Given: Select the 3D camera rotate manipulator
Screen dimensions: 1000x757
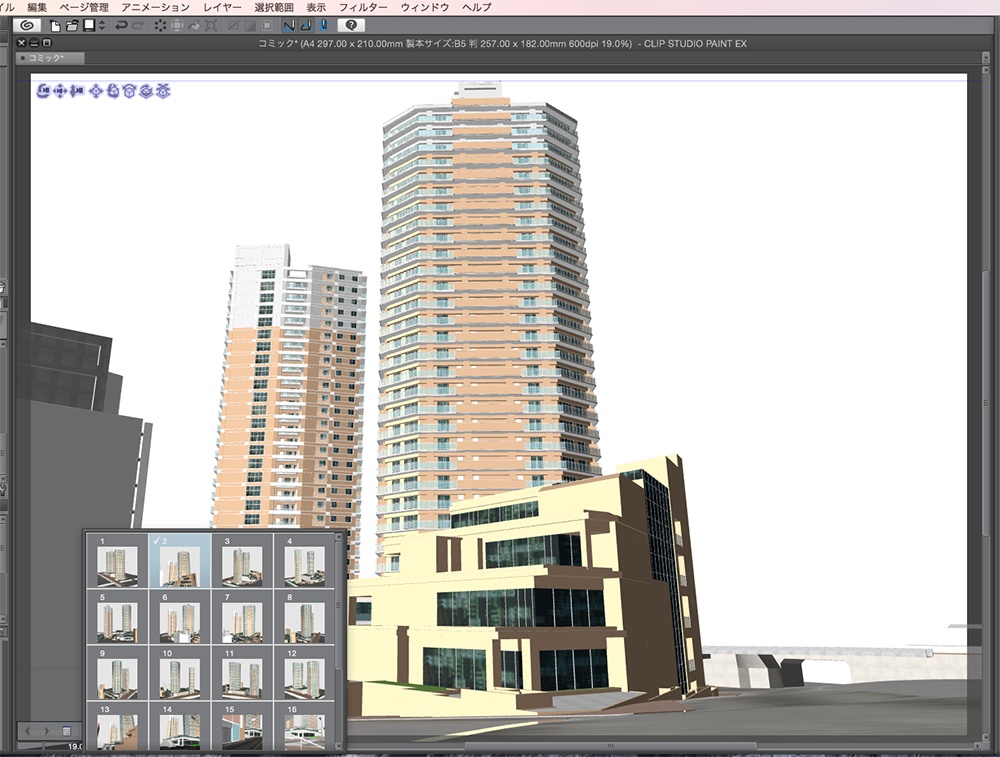Looking at the screenshot, I should pos(43,91).
